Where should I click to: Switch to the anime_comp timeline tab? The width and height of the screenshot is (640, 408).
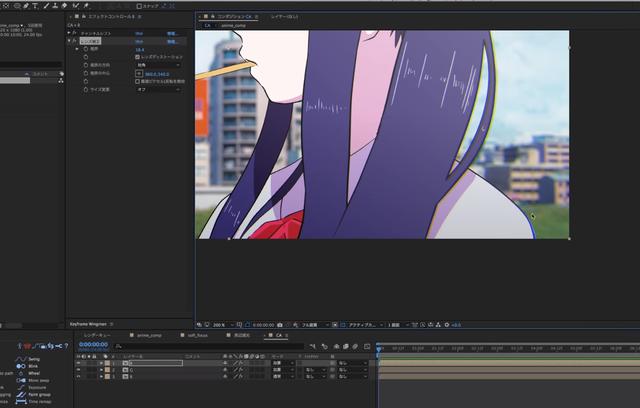(149, 335)
